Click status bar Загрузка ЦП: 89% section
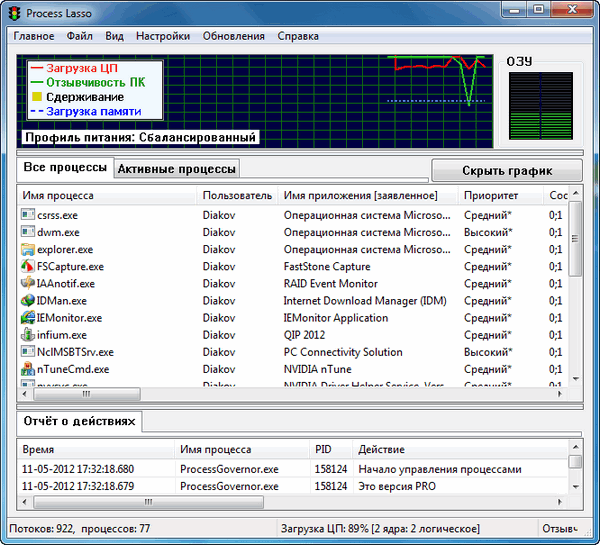The width and height of the screenshot is (600, 545). coord(380,529)
